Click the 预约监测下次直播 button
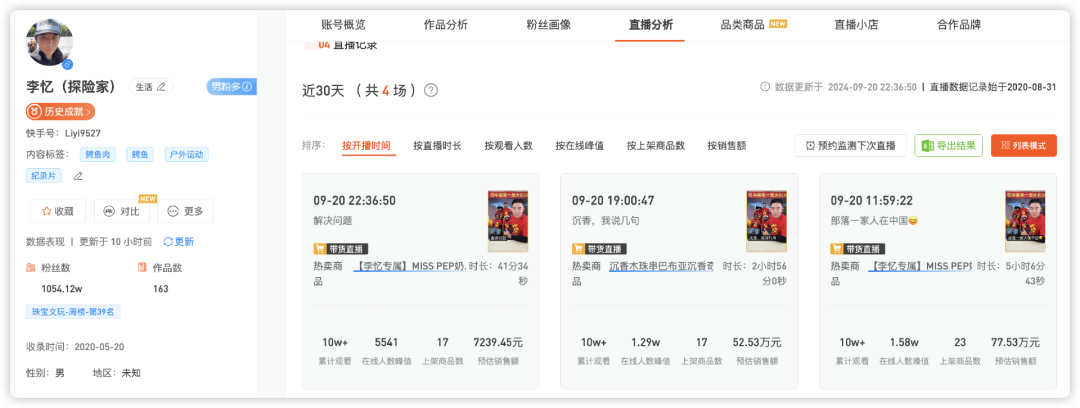The height and width of the screenshot is (408, 1080). (x=851, y=146)
